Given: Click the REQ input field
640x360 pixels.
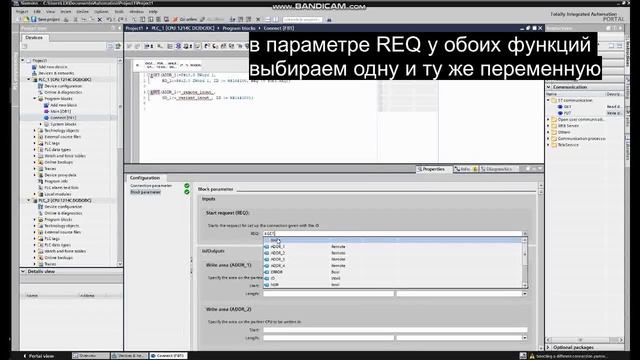Looking at the screenshot, I should point(393,234).
